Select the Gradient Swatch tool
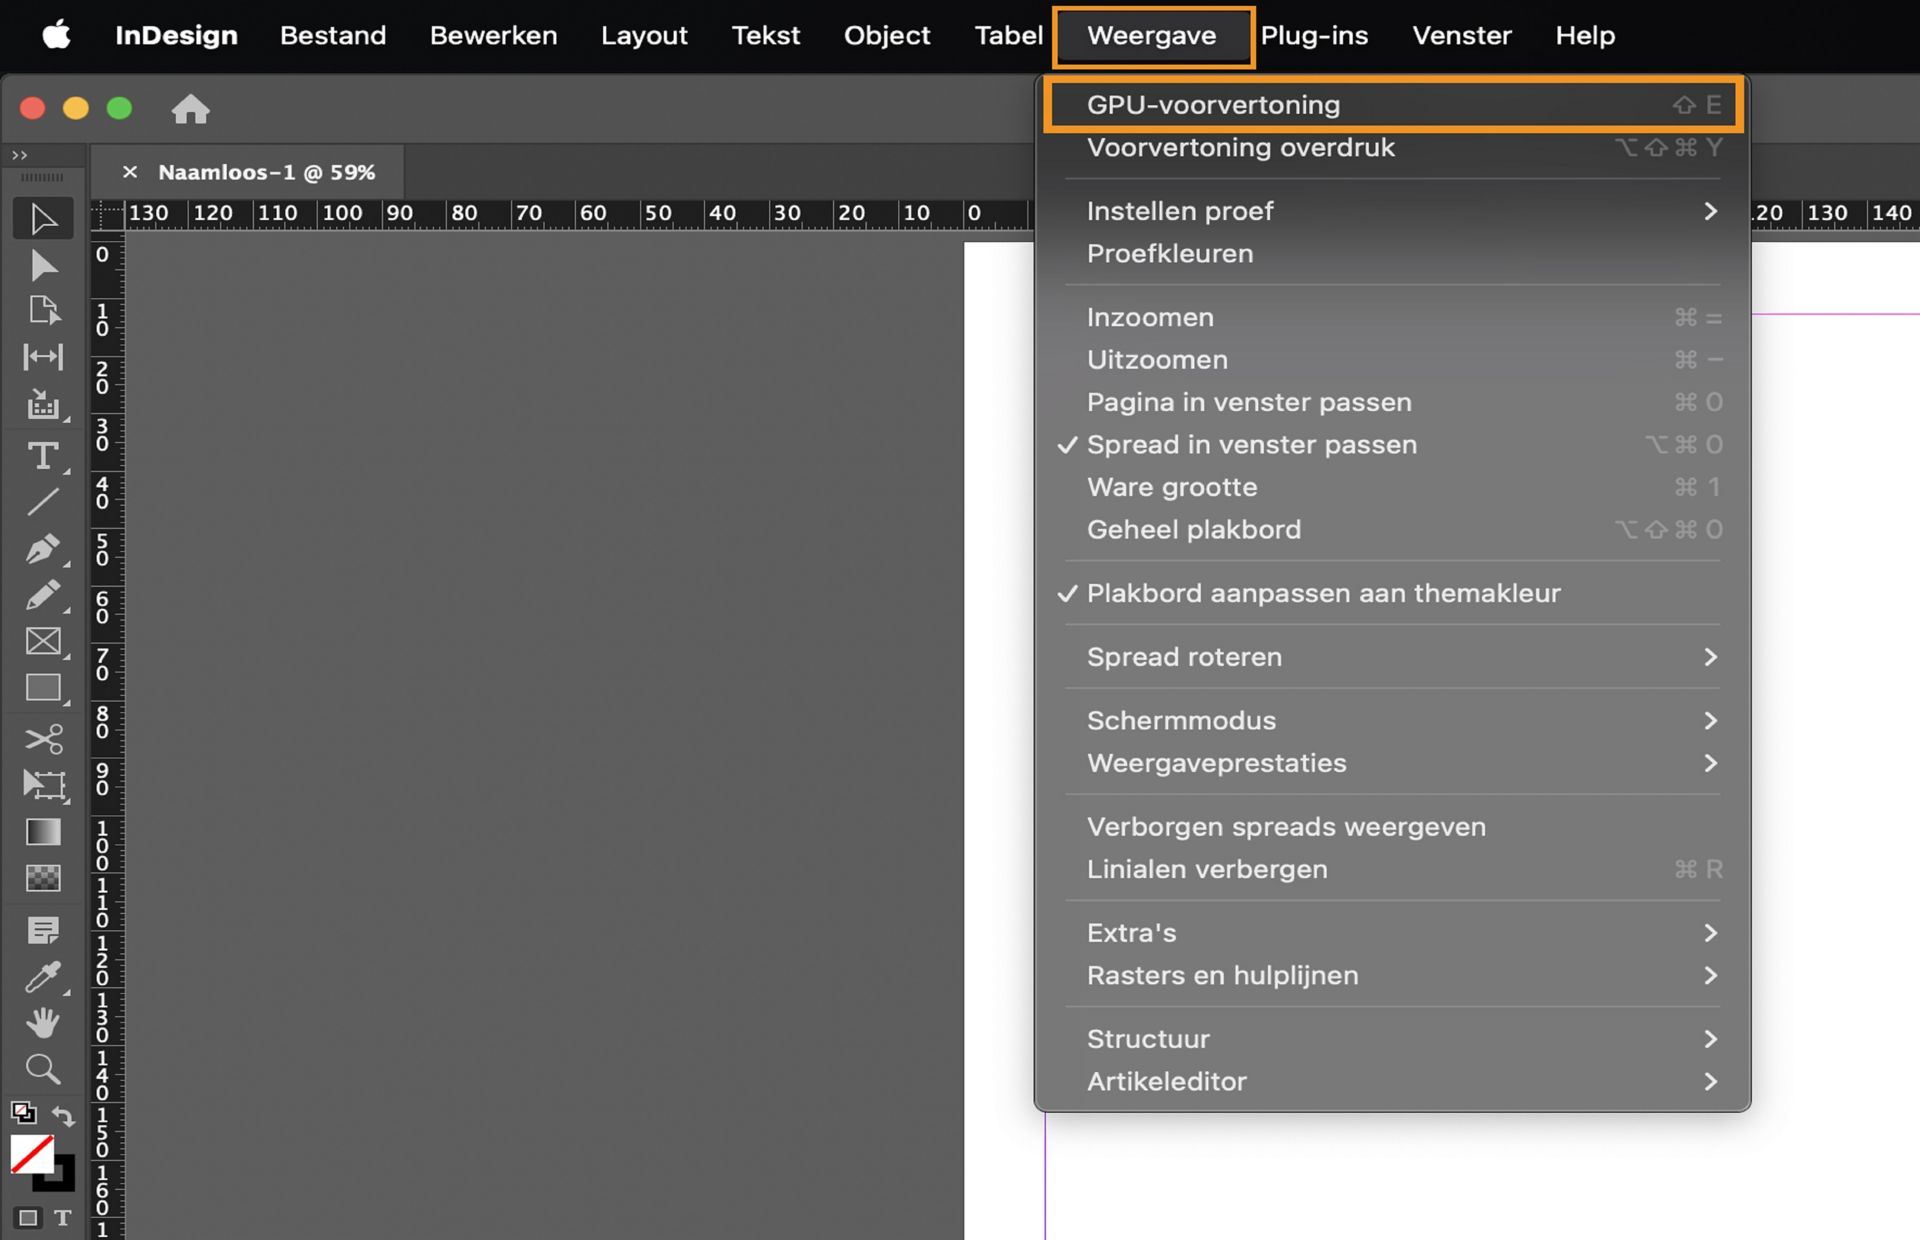The height and width of the screenshot is (1240, 1920). click(x=42, y=832)
